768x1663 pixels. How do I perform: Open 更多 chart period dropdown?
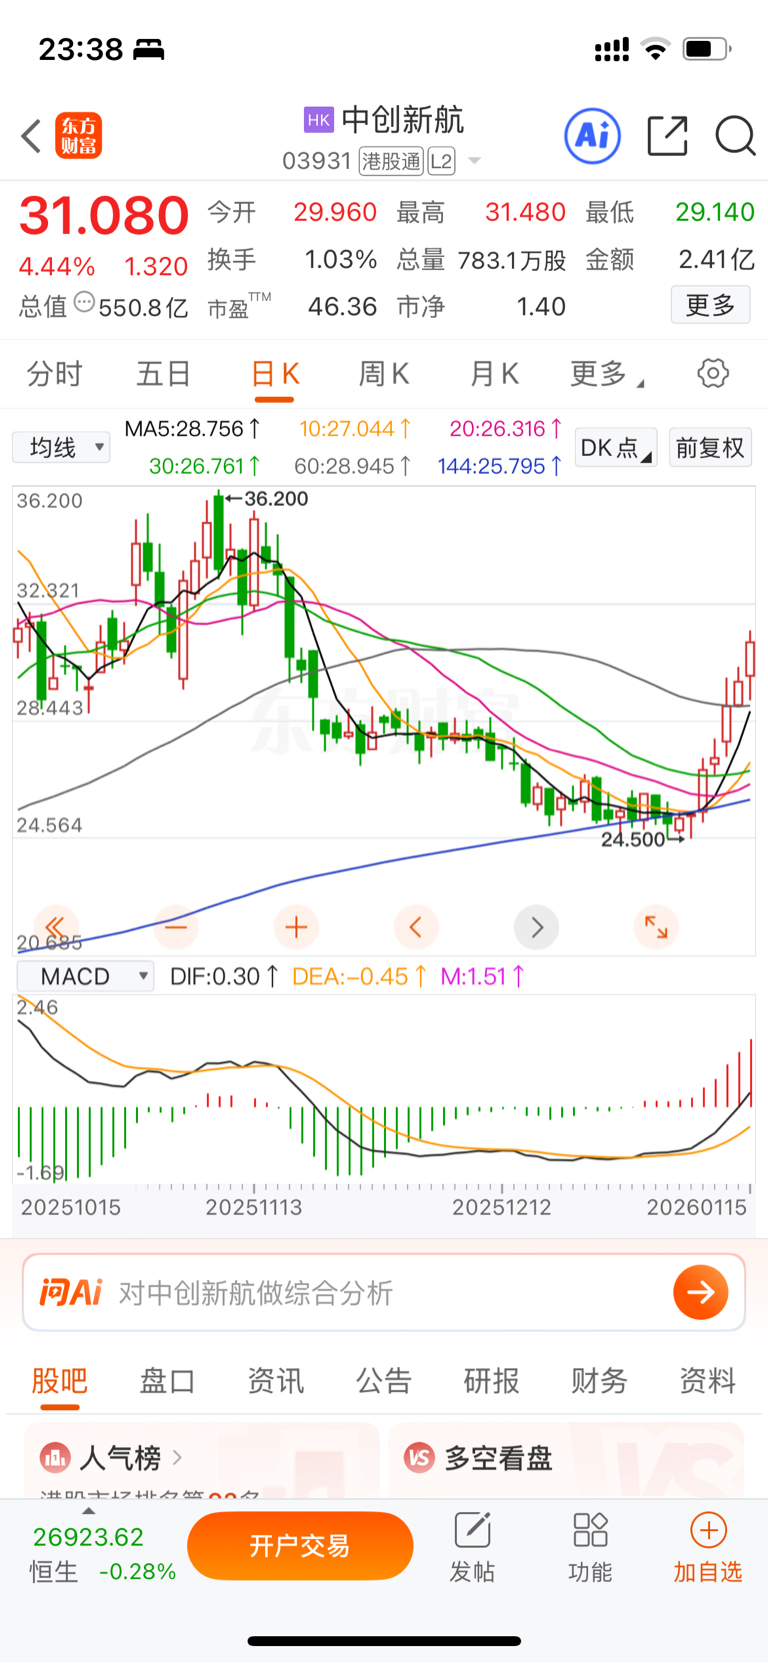click(607, 374)
